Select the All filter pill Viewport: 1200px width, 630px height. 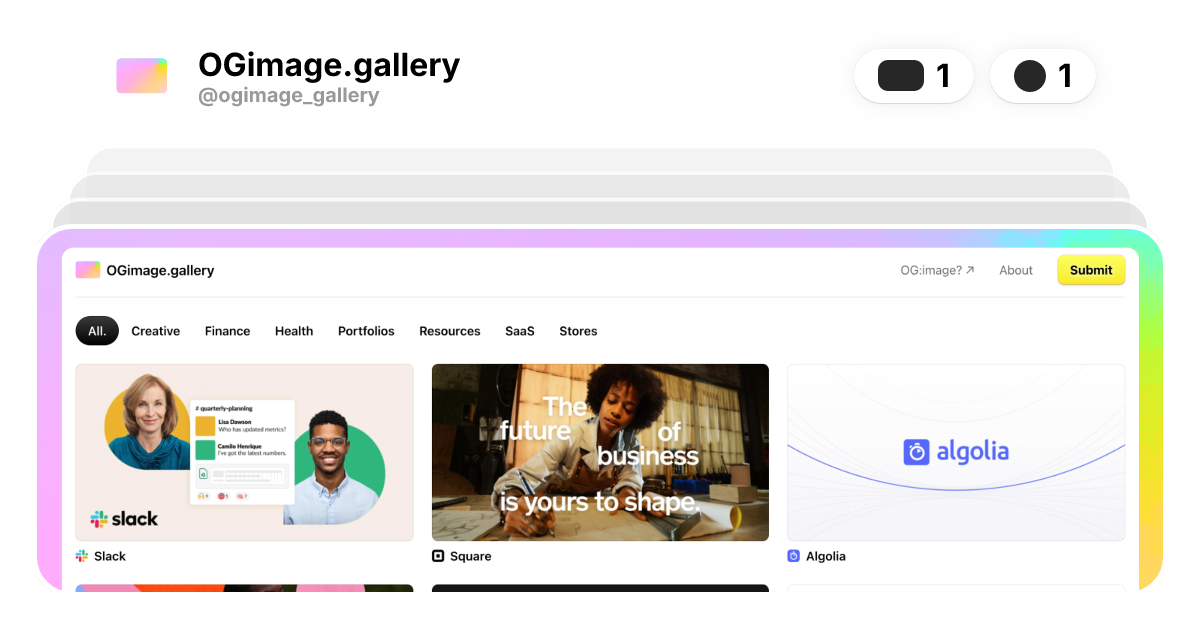[x=97, y=331]
